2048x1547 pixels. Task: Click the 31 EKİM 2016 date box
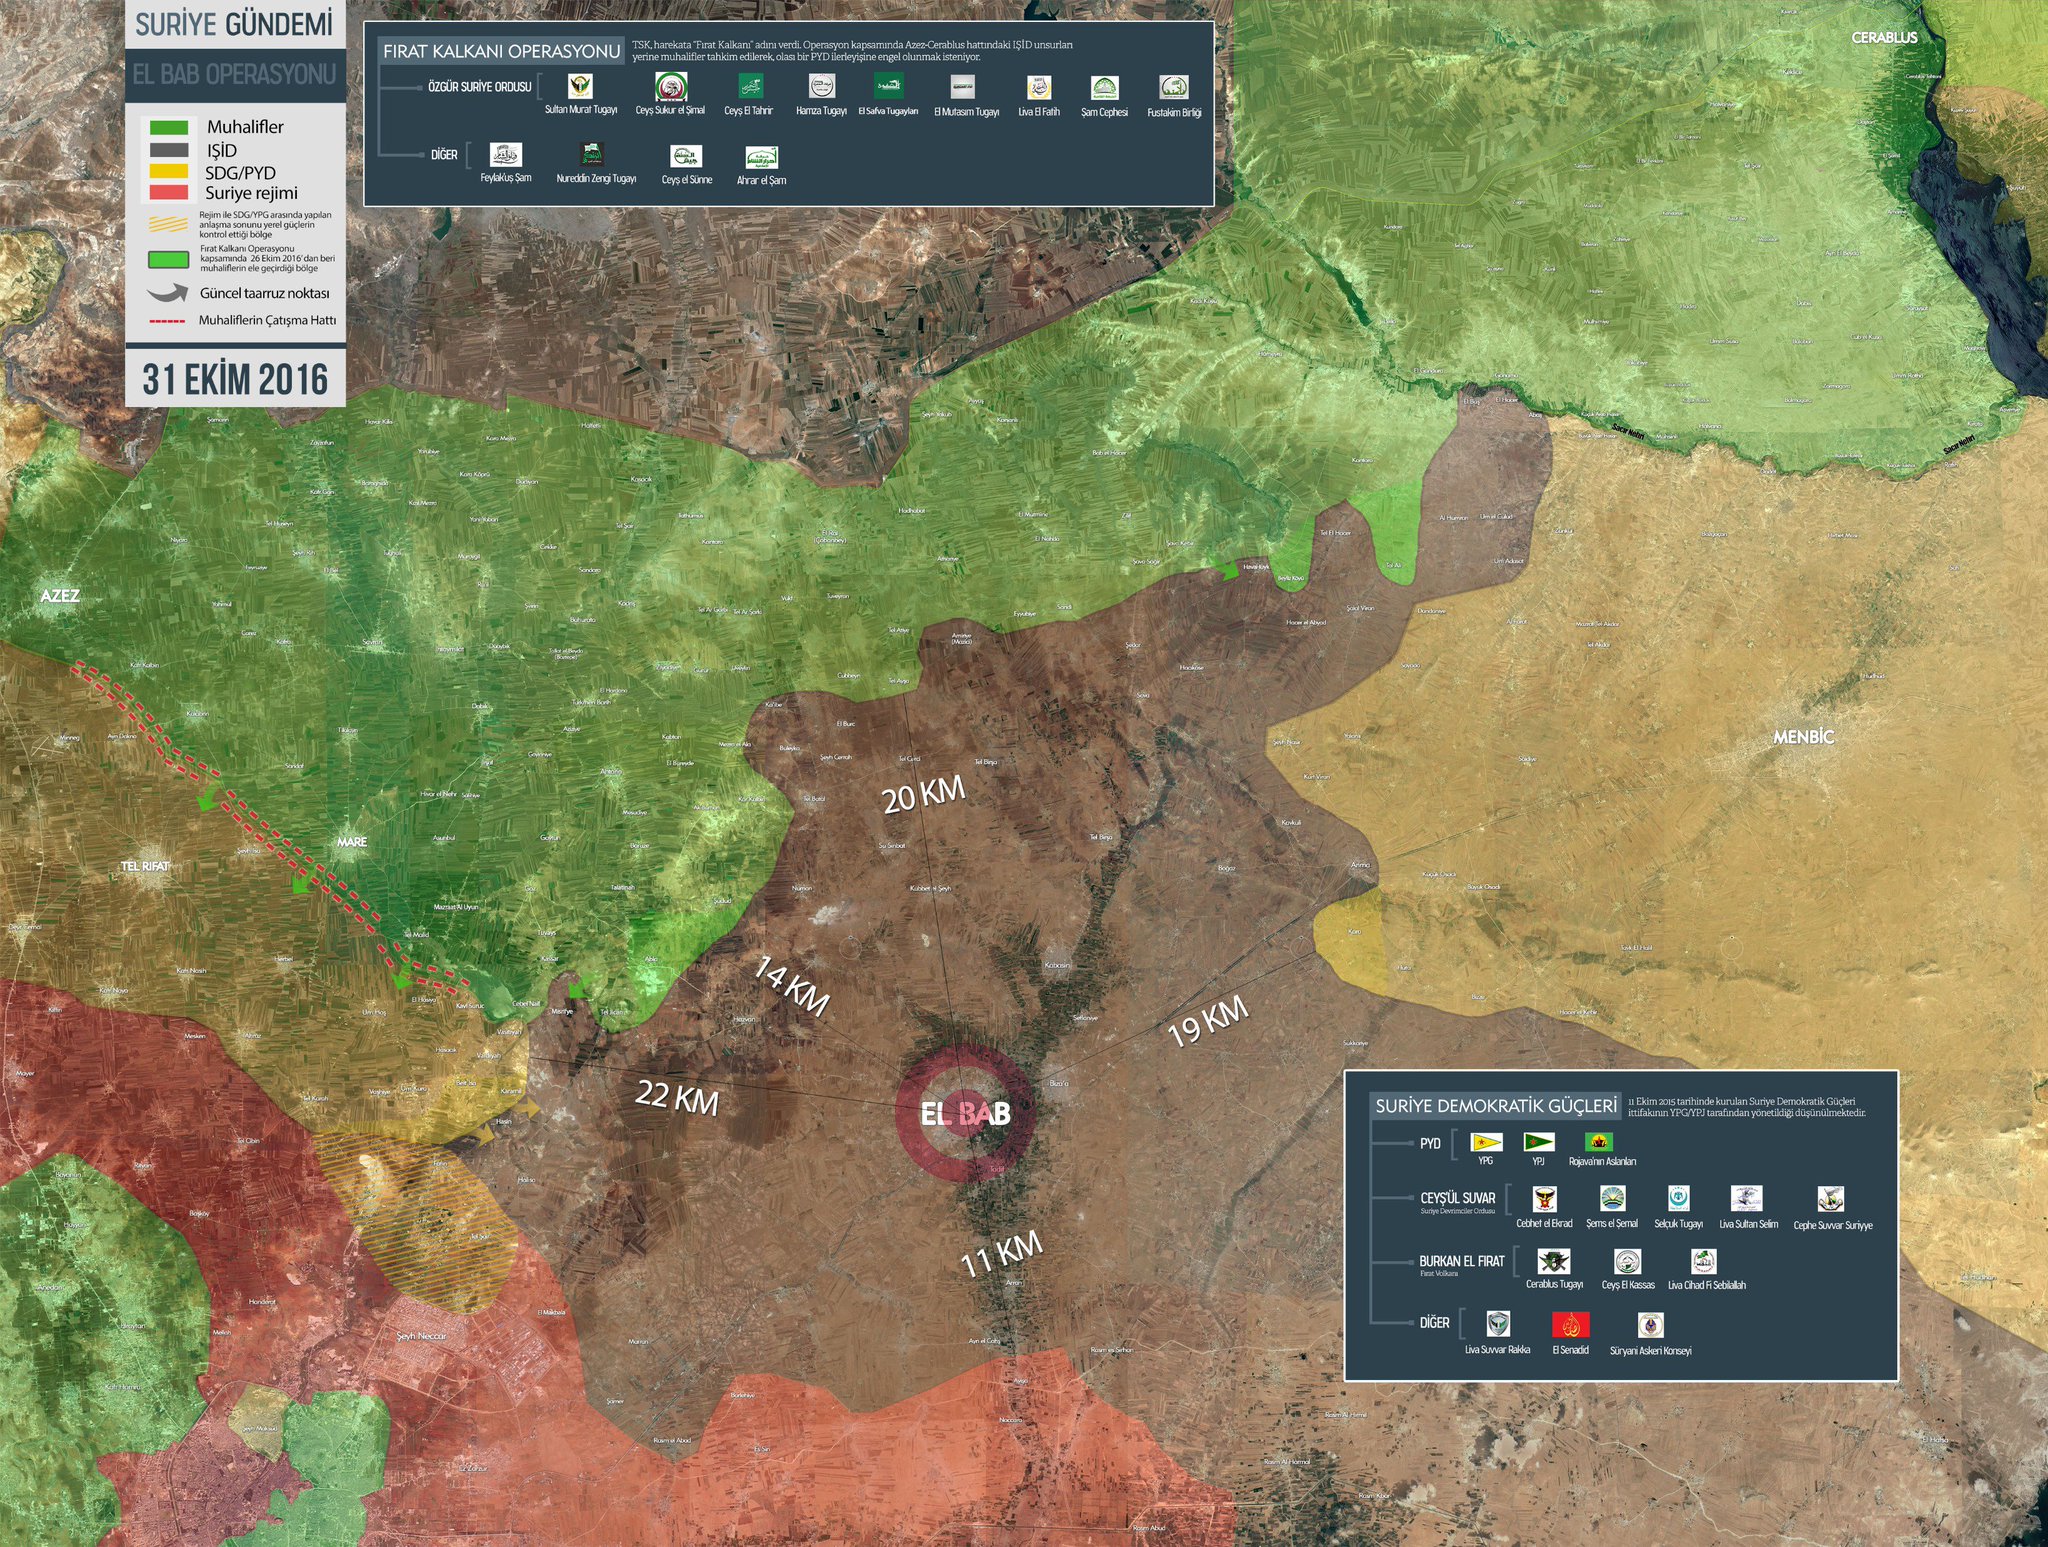click(235, 380)
